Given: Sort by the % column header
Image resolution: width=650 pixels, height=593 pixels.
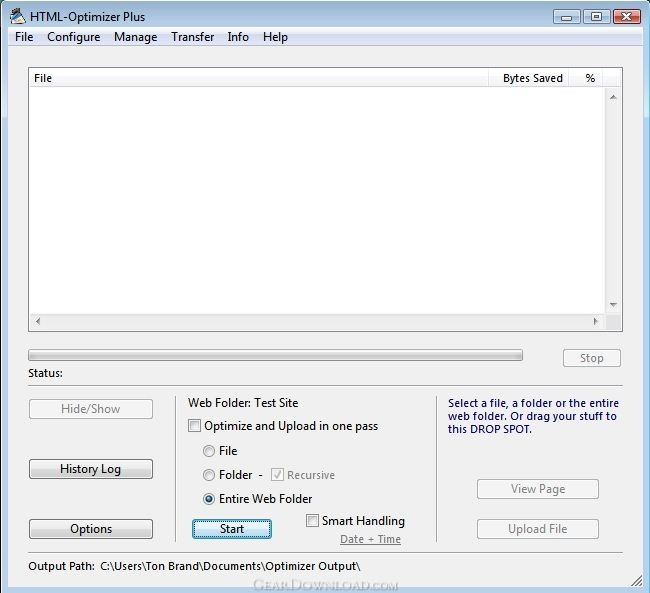Looking at the screenshot, I should (585, 78).
